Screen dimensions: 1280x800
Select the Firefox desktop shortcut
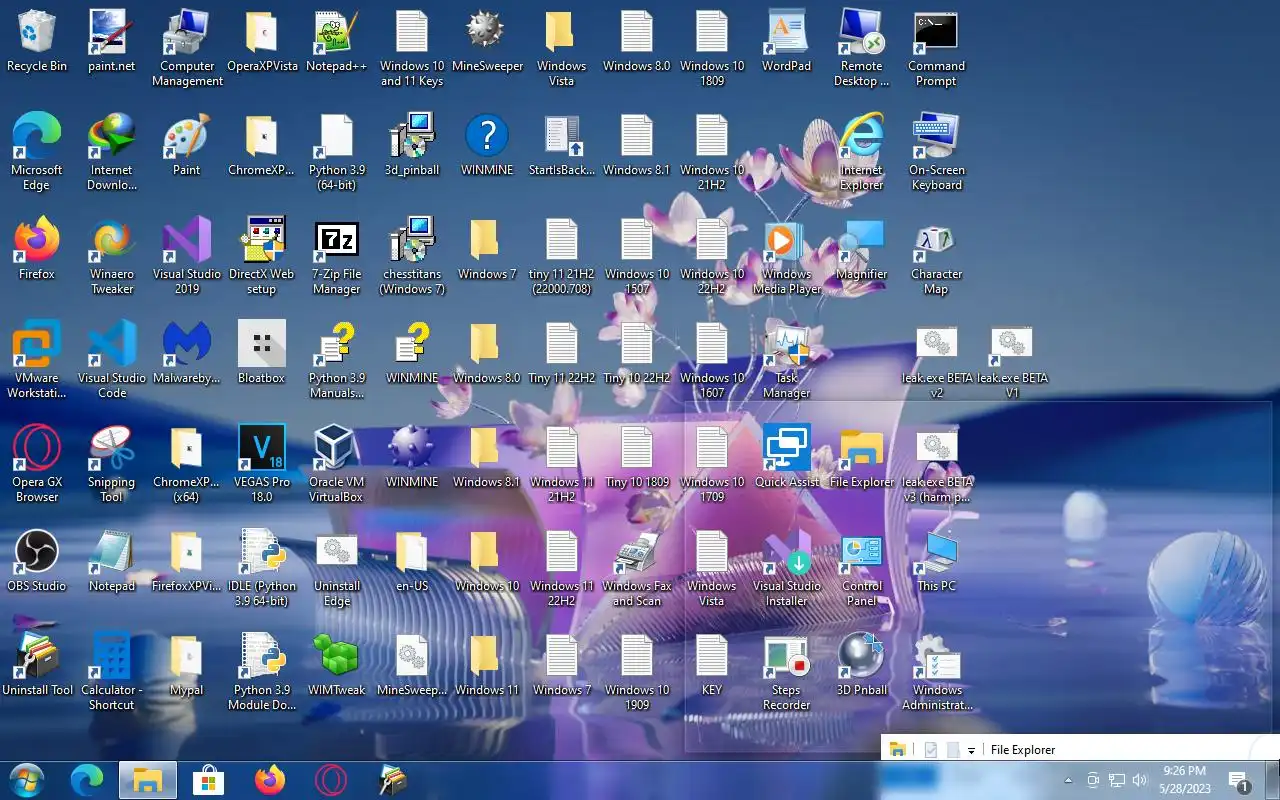(x=37, y=249)
